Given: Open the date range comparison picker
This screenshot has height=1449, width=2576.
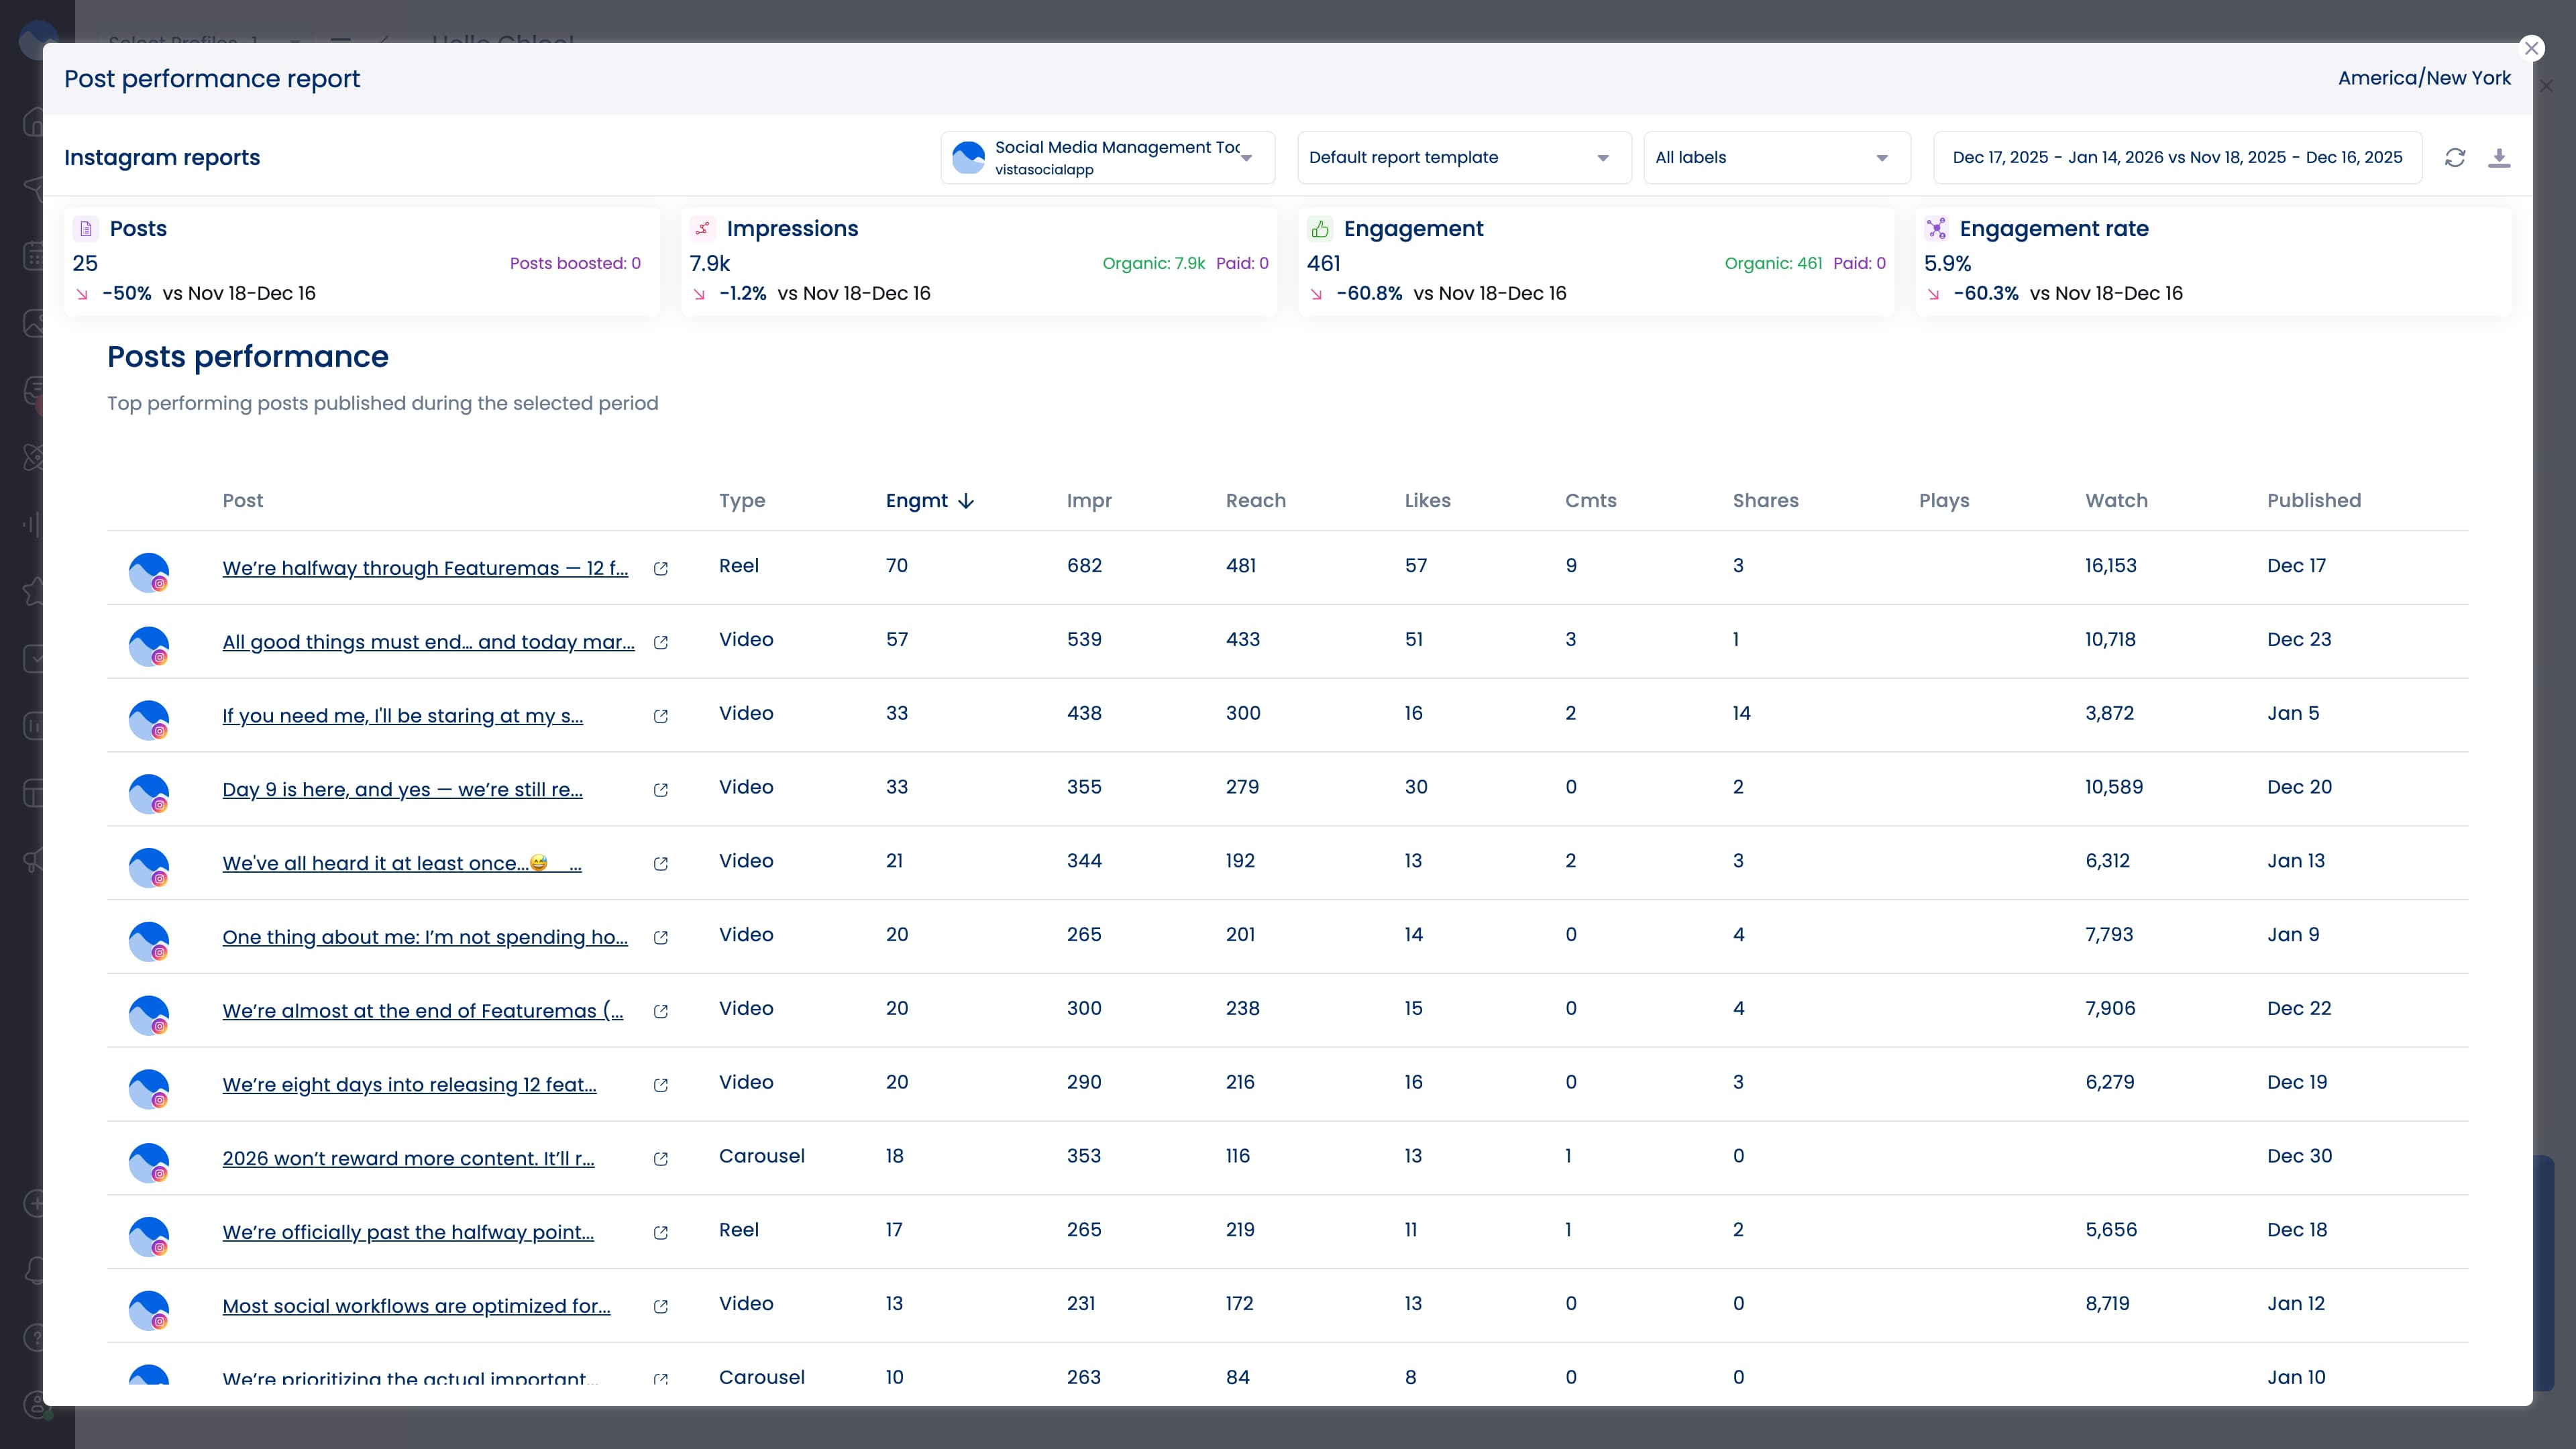Looking at the screenshot, I should (x=2177, y=157).
